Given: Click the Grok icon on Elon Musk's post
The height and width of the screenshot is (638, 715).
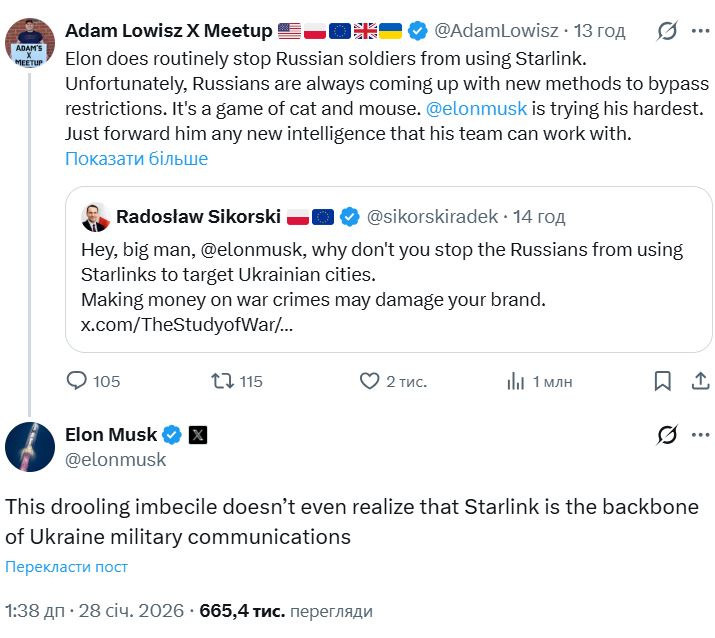Looking at the screenshot, I should tap(667, 434).
